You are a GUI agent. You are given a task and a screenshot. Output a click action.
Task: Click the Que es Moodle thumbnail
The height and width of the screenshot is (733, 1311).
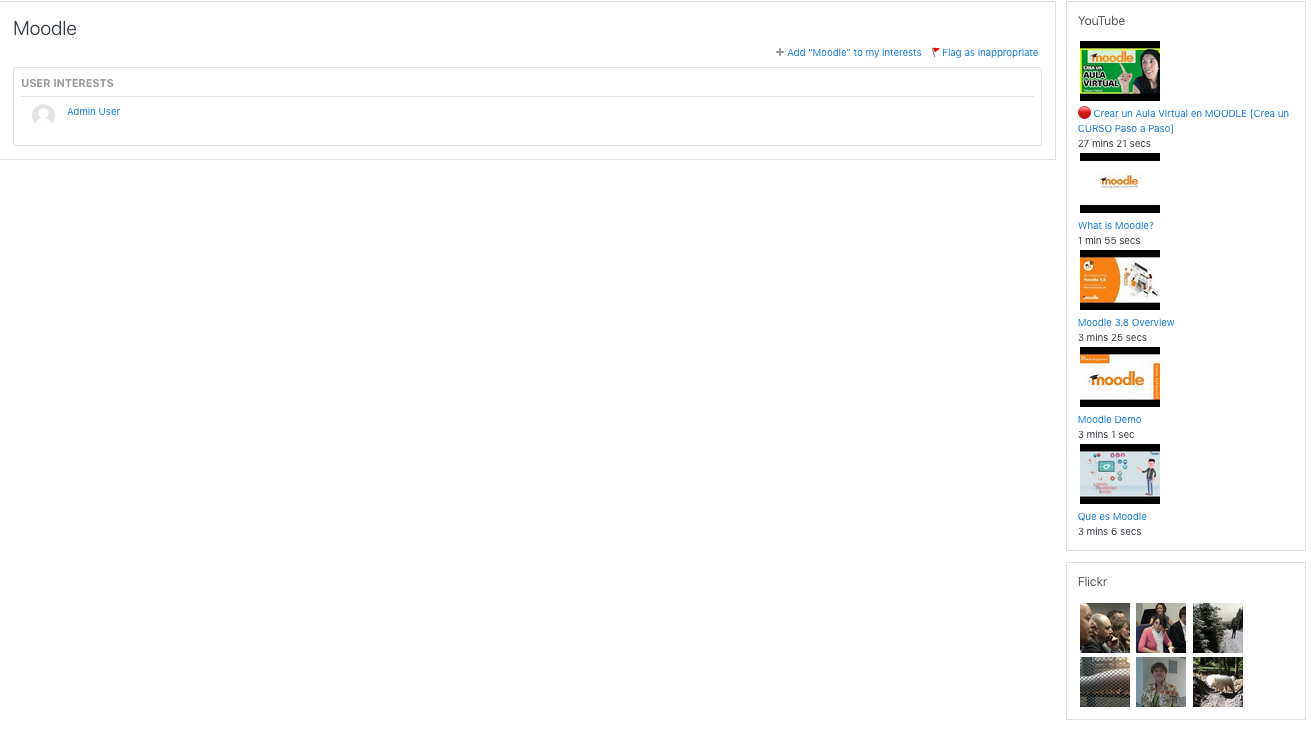pyautogui.click(x=1120, y=474)
